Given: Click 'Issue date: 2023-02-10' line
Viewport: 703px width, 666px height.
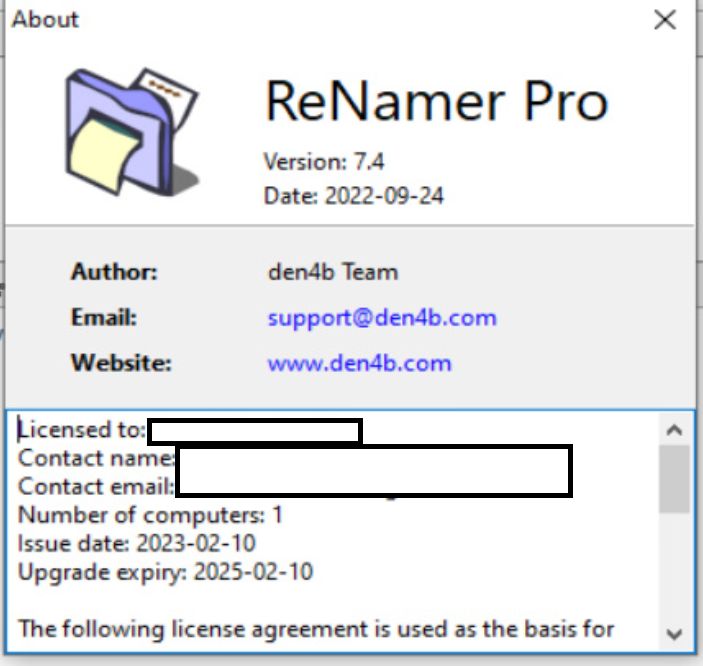Looking at the screenshot, I should pyautogui.click(x=136, y=544).
